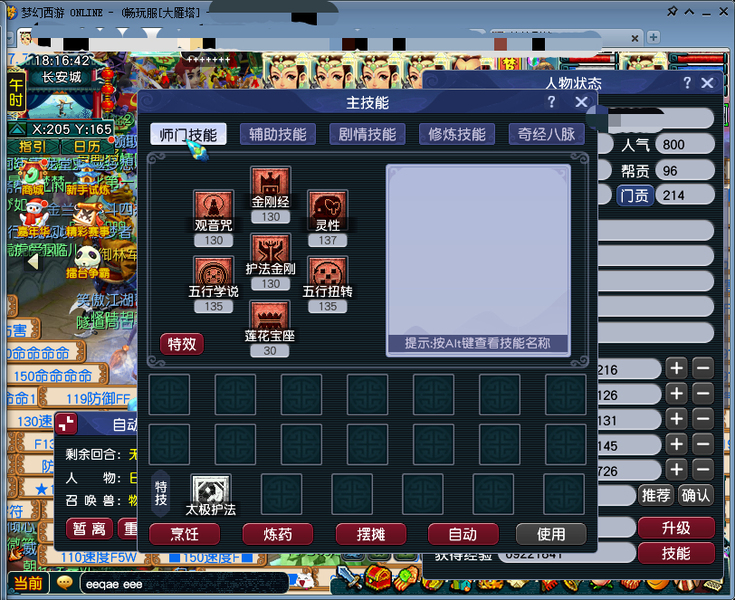Open the red treasure chest icon
The image size is (735, 600).
[379, 577]
